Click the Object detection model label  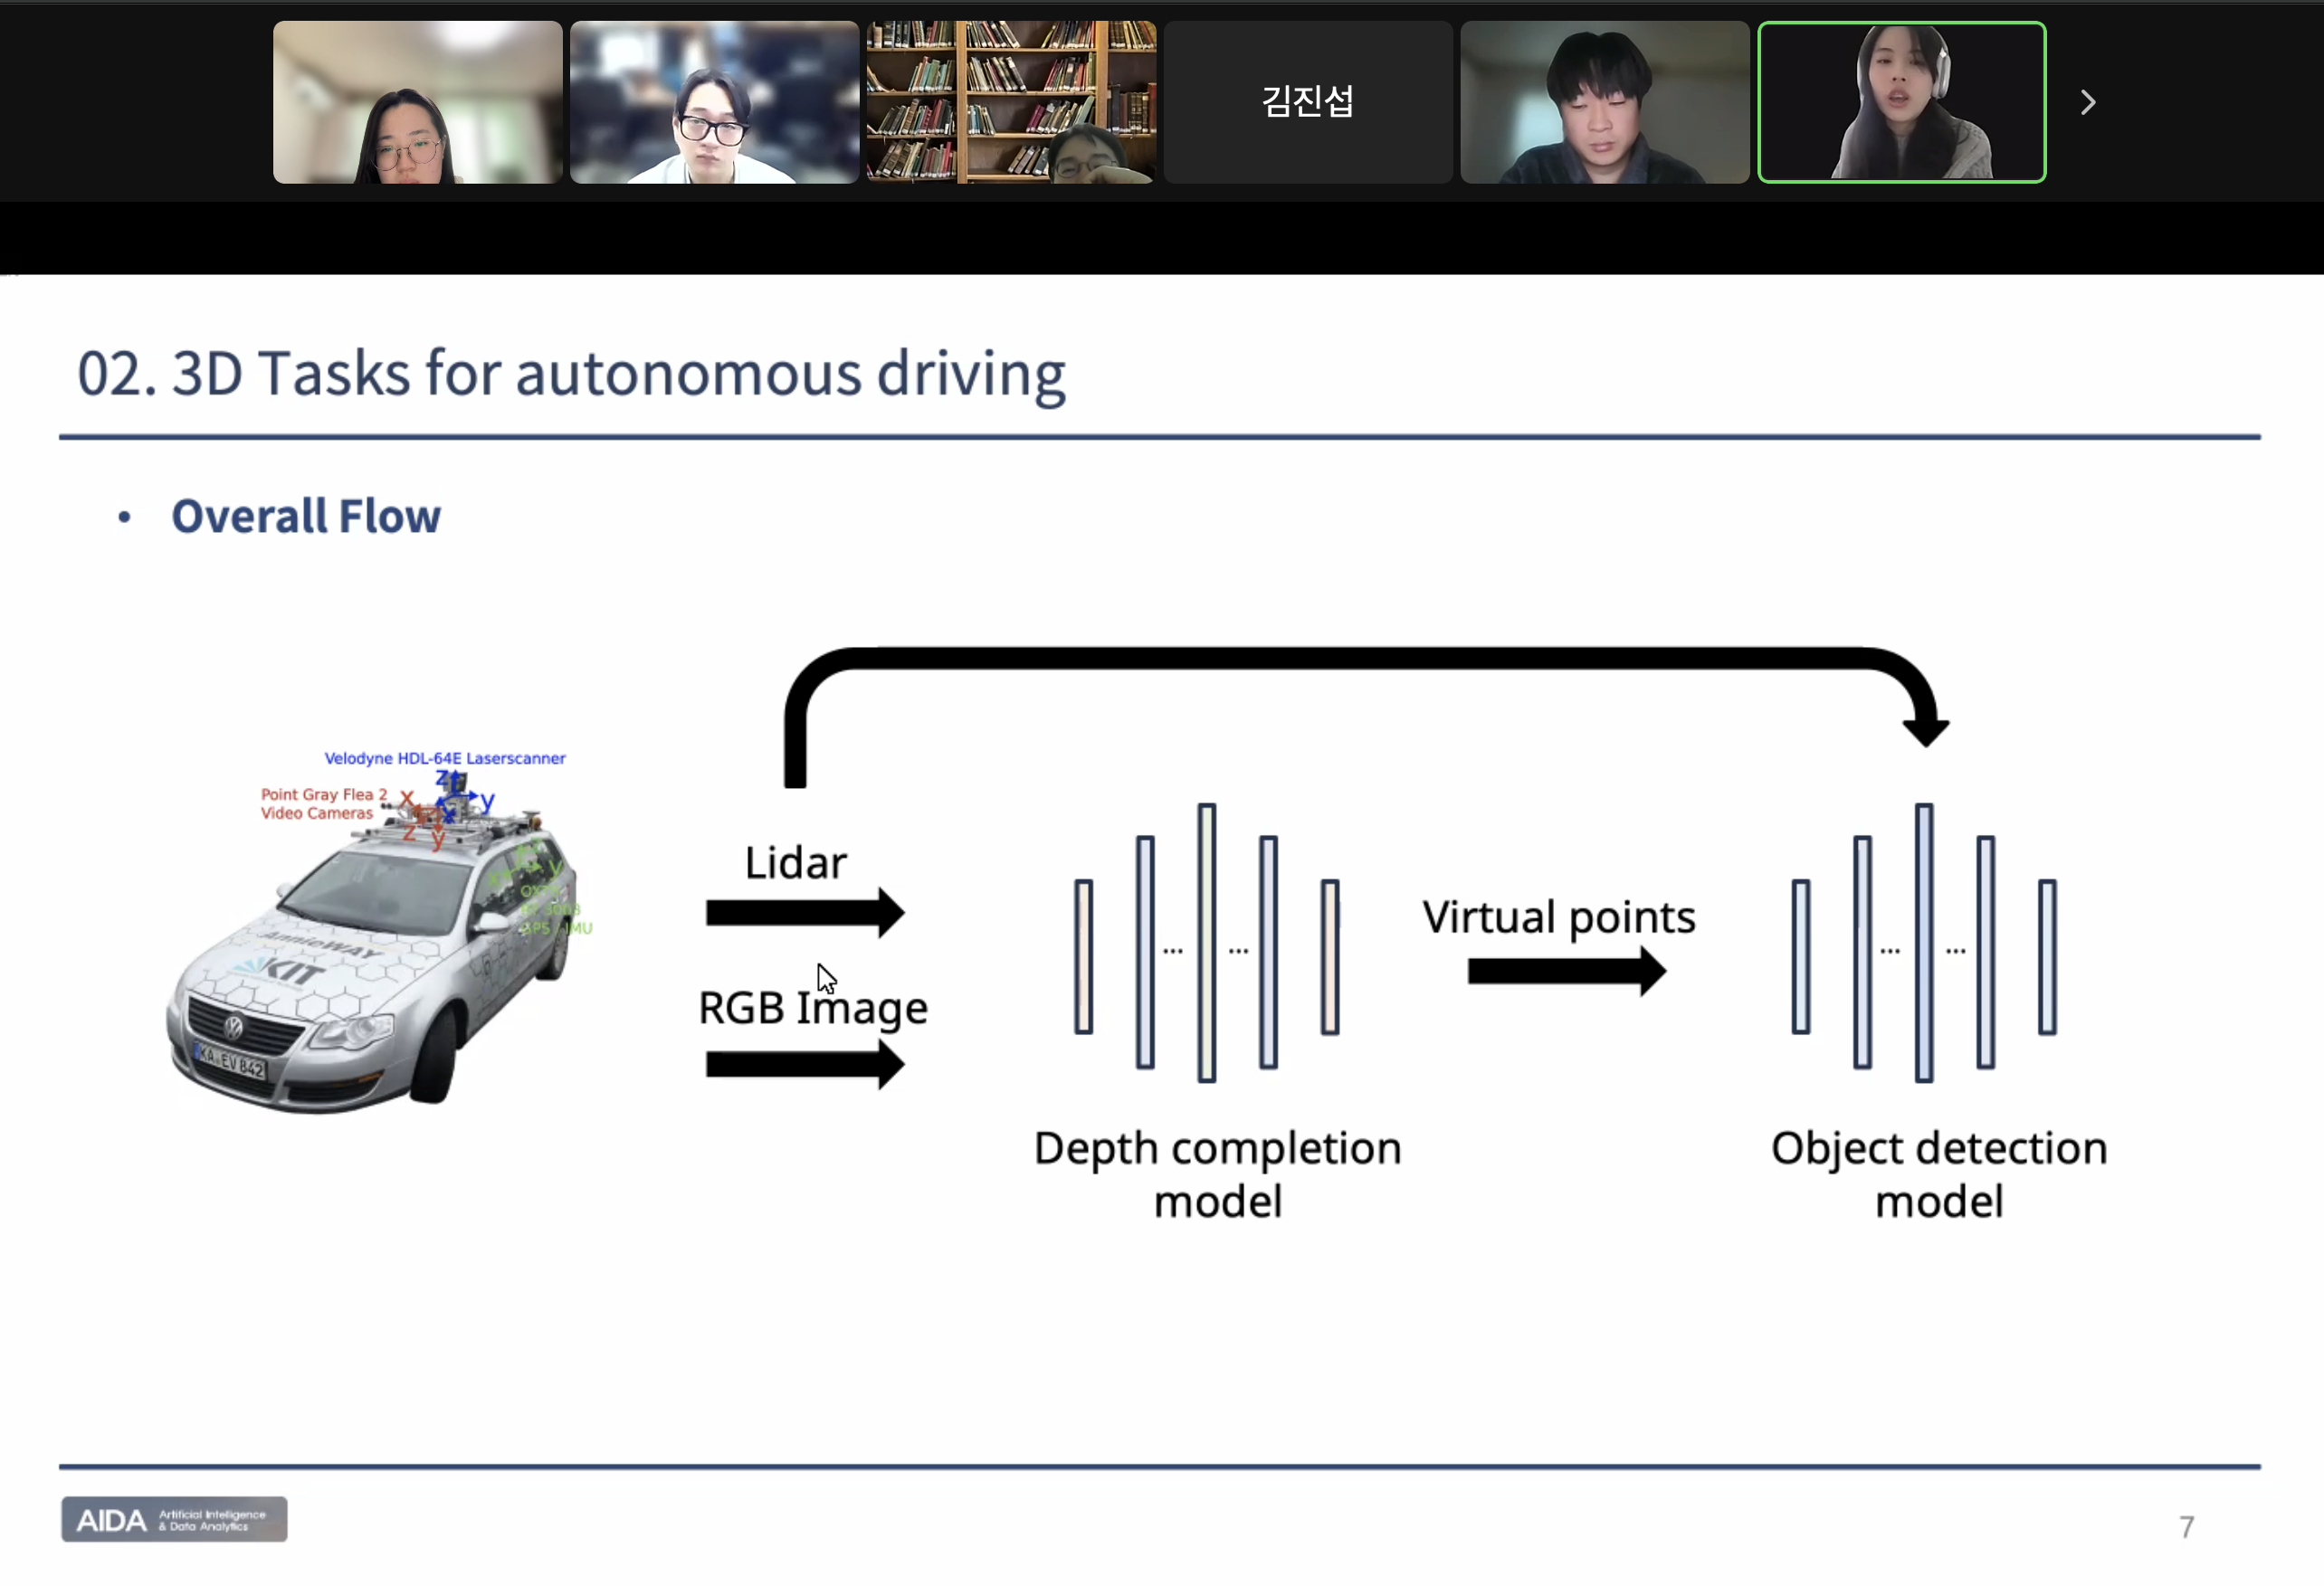coord(1938,1174)
